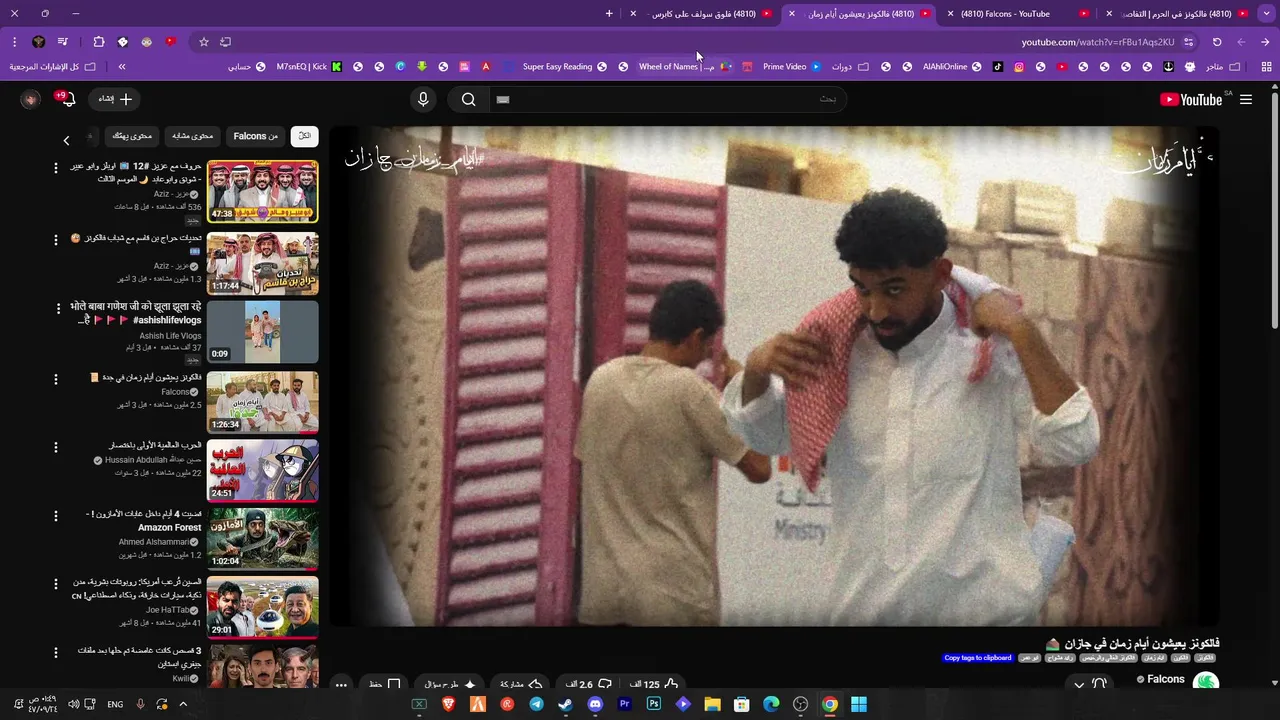Open Telegram from the taskbar
Viewport: 1280px width, 720px height.
tap(536, 704)
